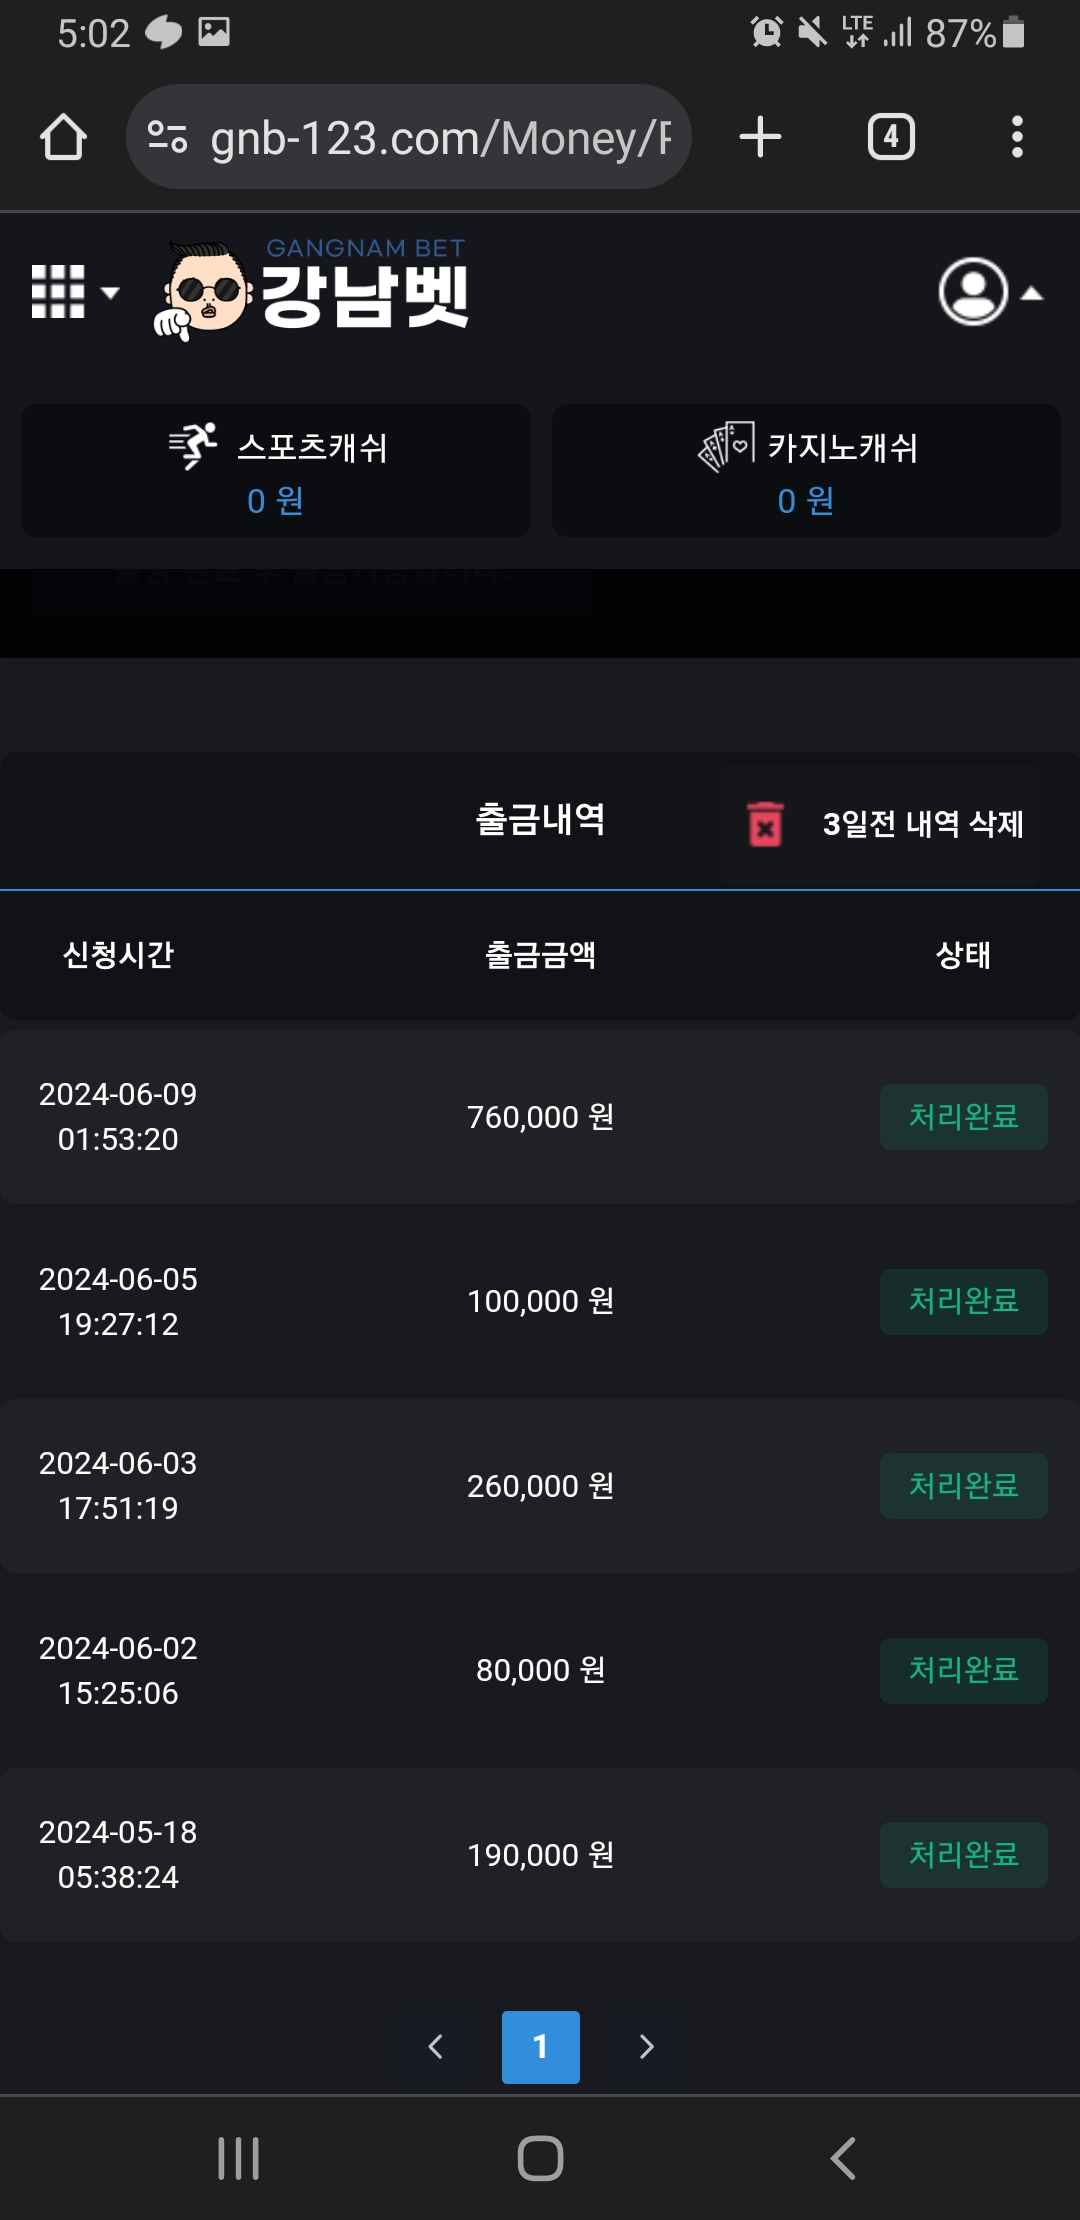
Task: Select the 스포츠캐쉬 balance card
Action: tap(276, 471)
